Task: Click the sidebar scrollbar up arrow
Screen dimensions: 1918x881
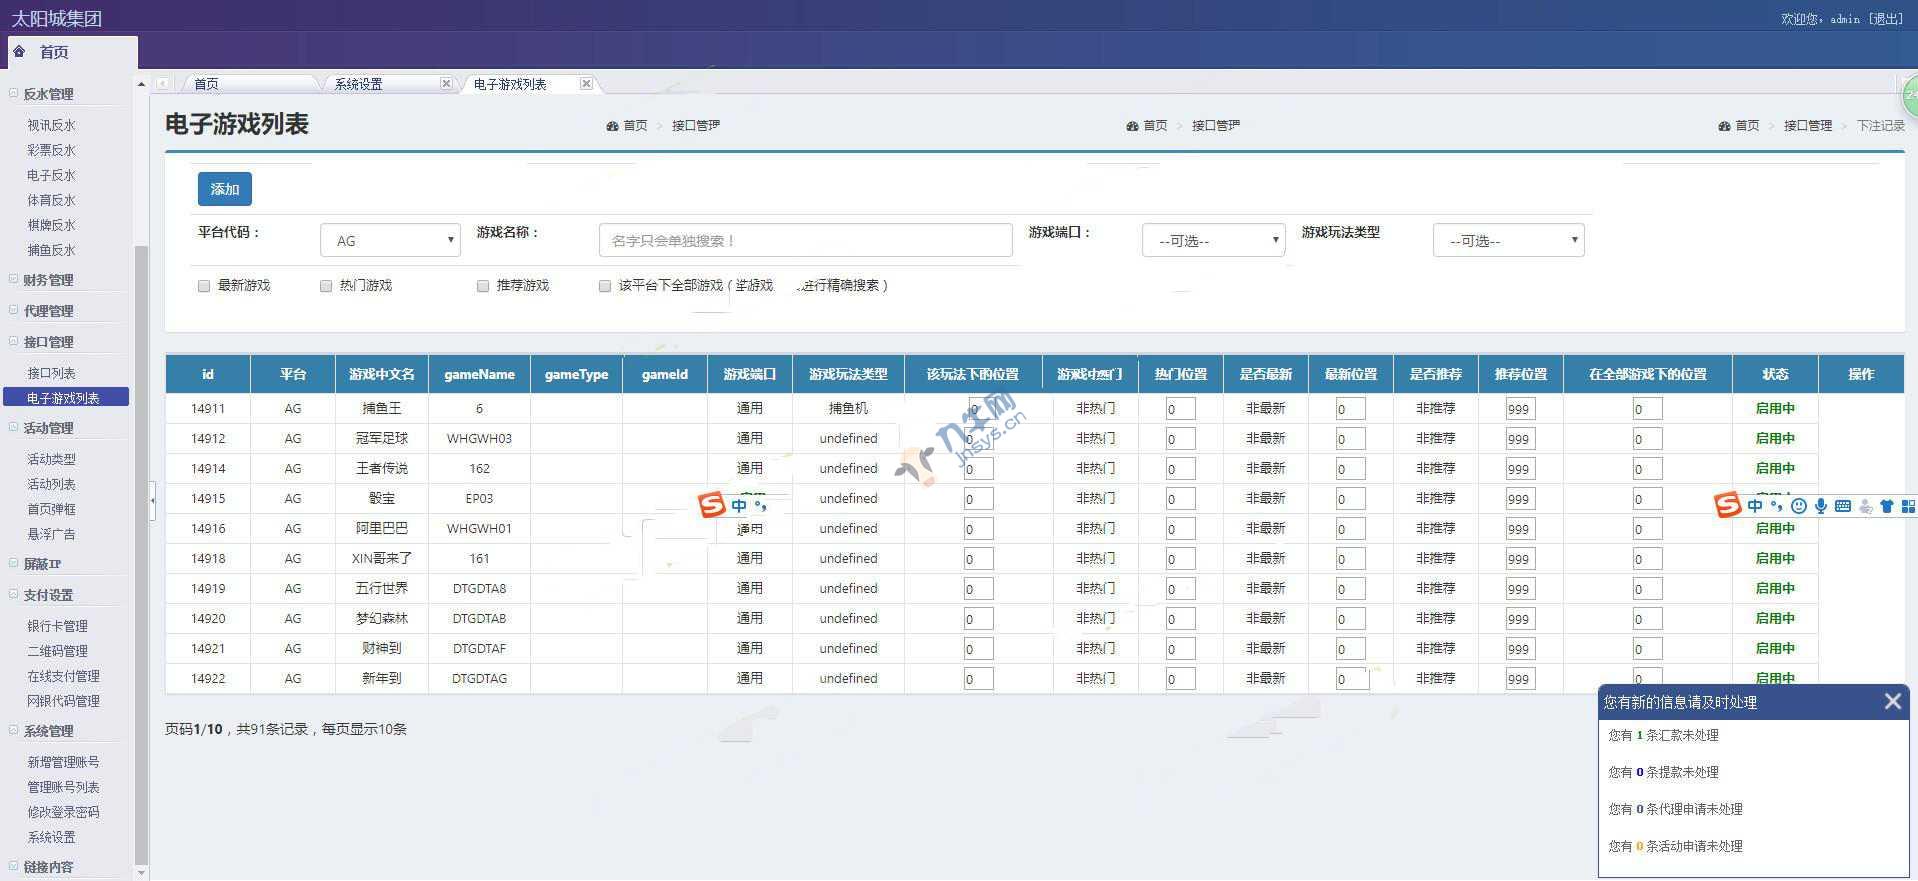Action: pyautogui.click(x=141, y=84)
